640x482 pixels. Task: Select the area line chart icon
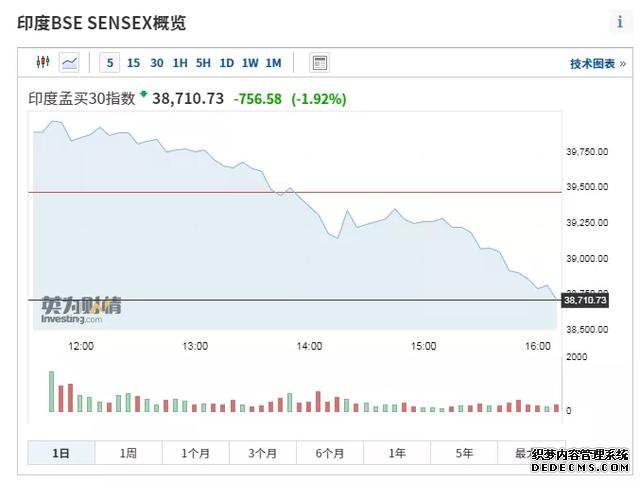tap(69, 63)
